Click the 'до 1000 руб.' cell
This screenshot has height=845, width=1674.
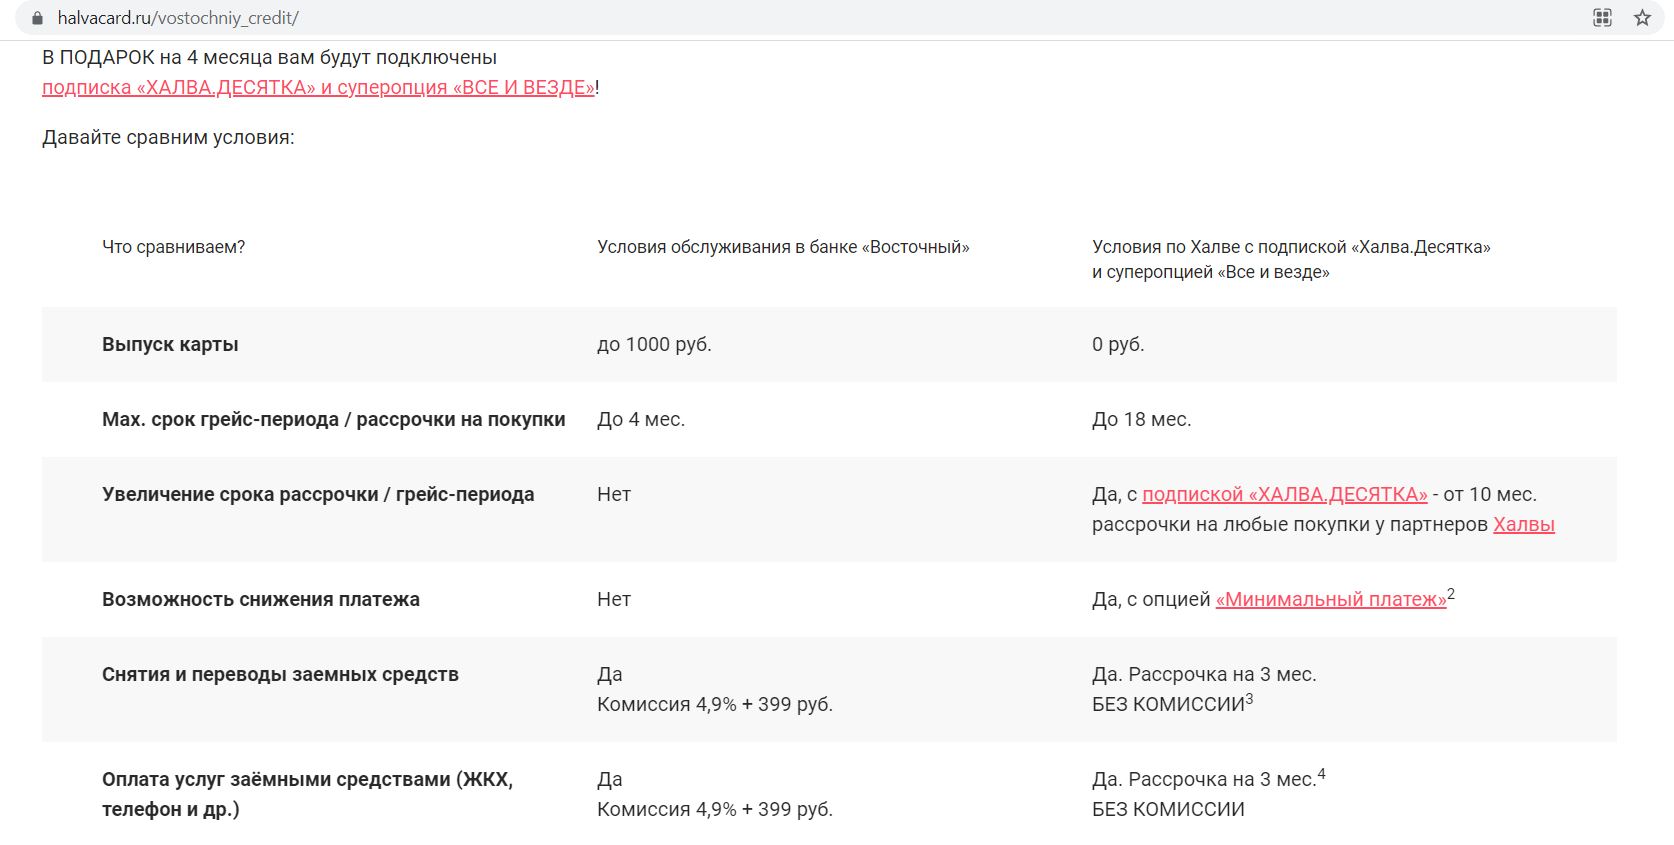click(654, 344)
